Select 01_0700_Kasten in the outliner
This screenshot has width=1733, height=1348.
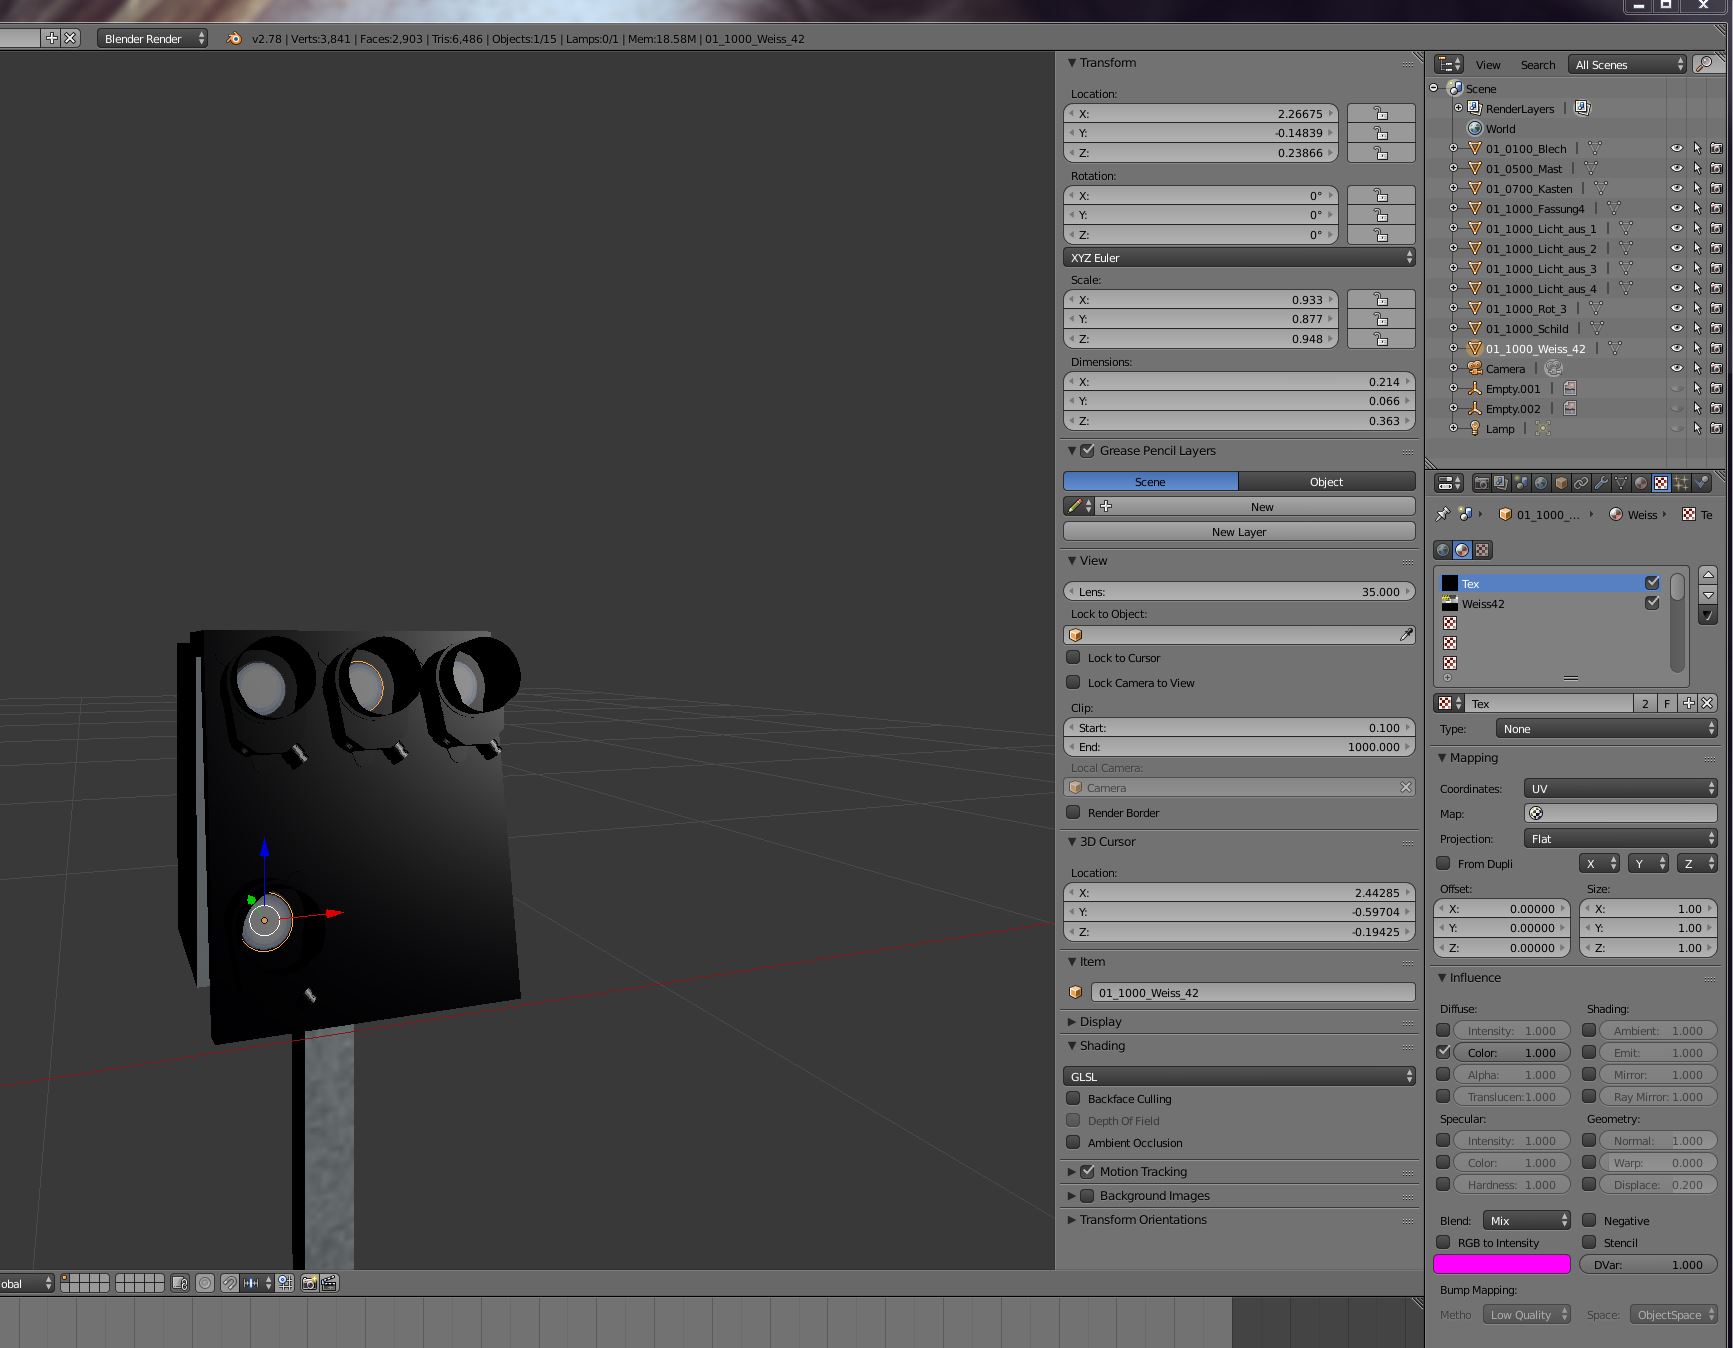pyautogui.click(x=1528, y=189)
